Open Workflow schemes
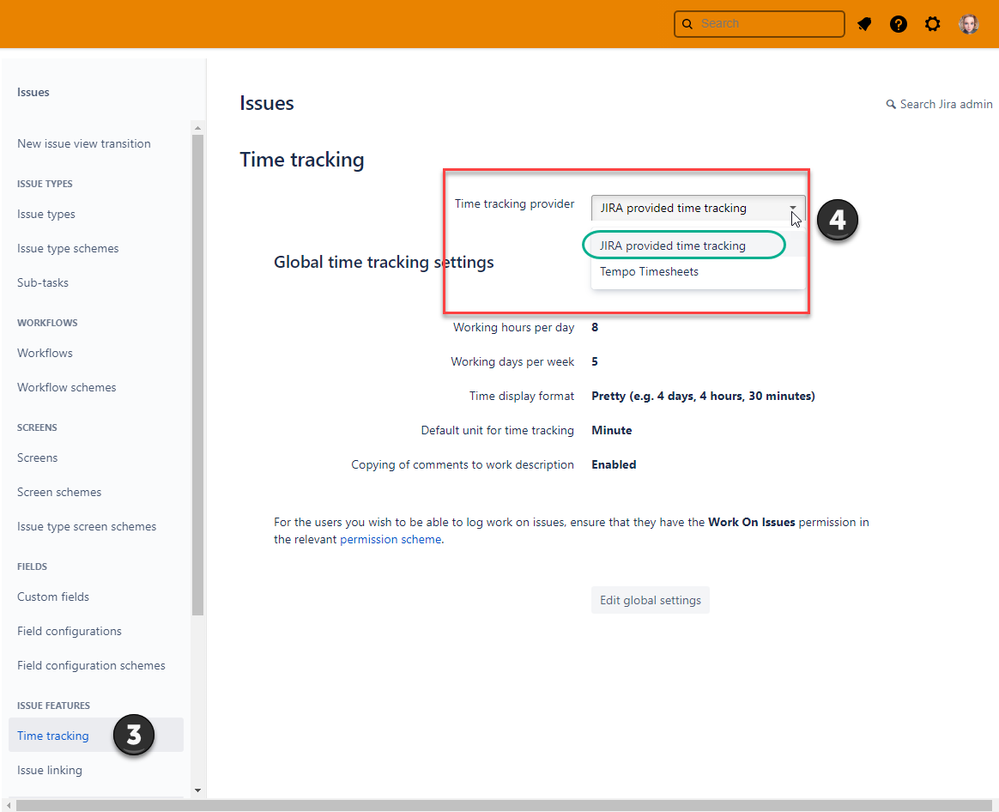This screenshot has width=999, height=812. 66,388
